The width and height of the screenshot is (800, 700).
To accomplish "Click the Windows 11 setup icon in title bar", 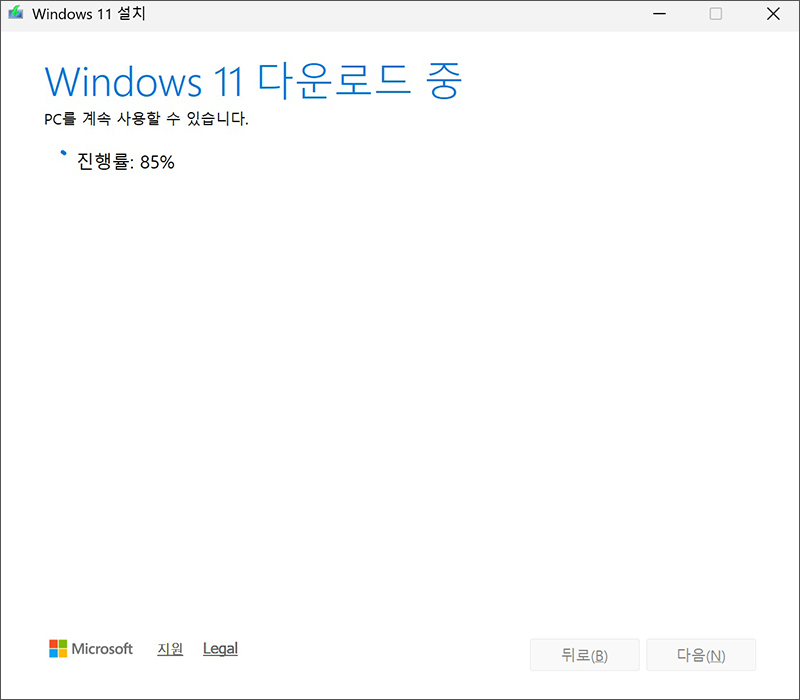I will coord(16,15).
